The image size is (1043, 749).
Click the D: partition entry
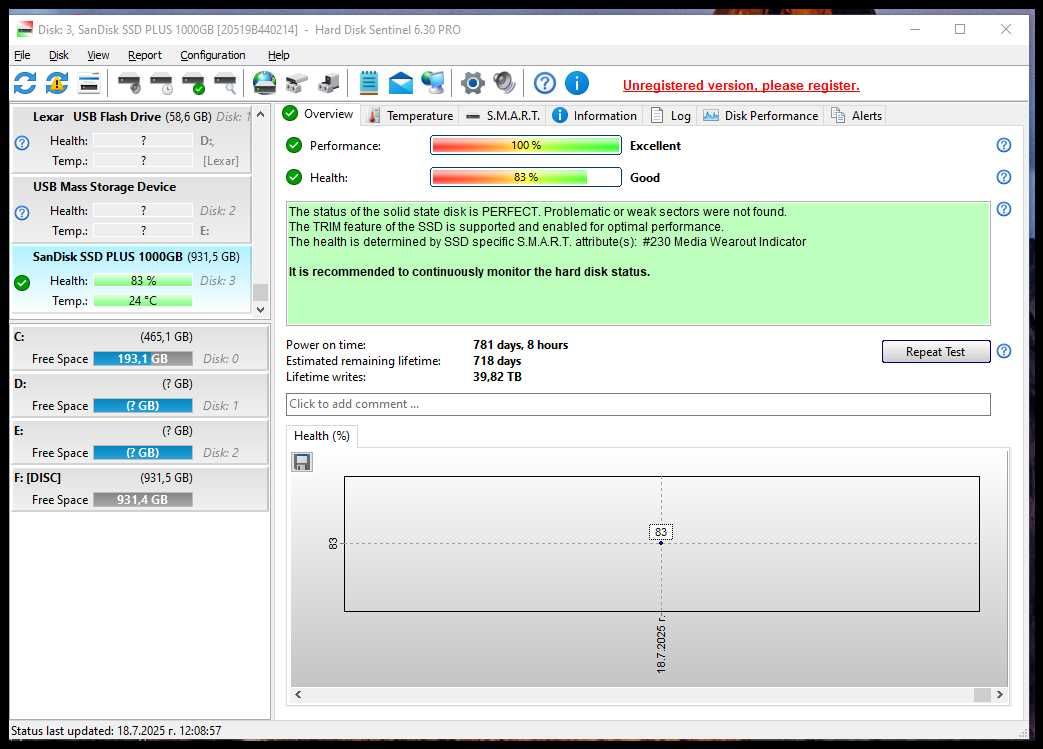140,395
